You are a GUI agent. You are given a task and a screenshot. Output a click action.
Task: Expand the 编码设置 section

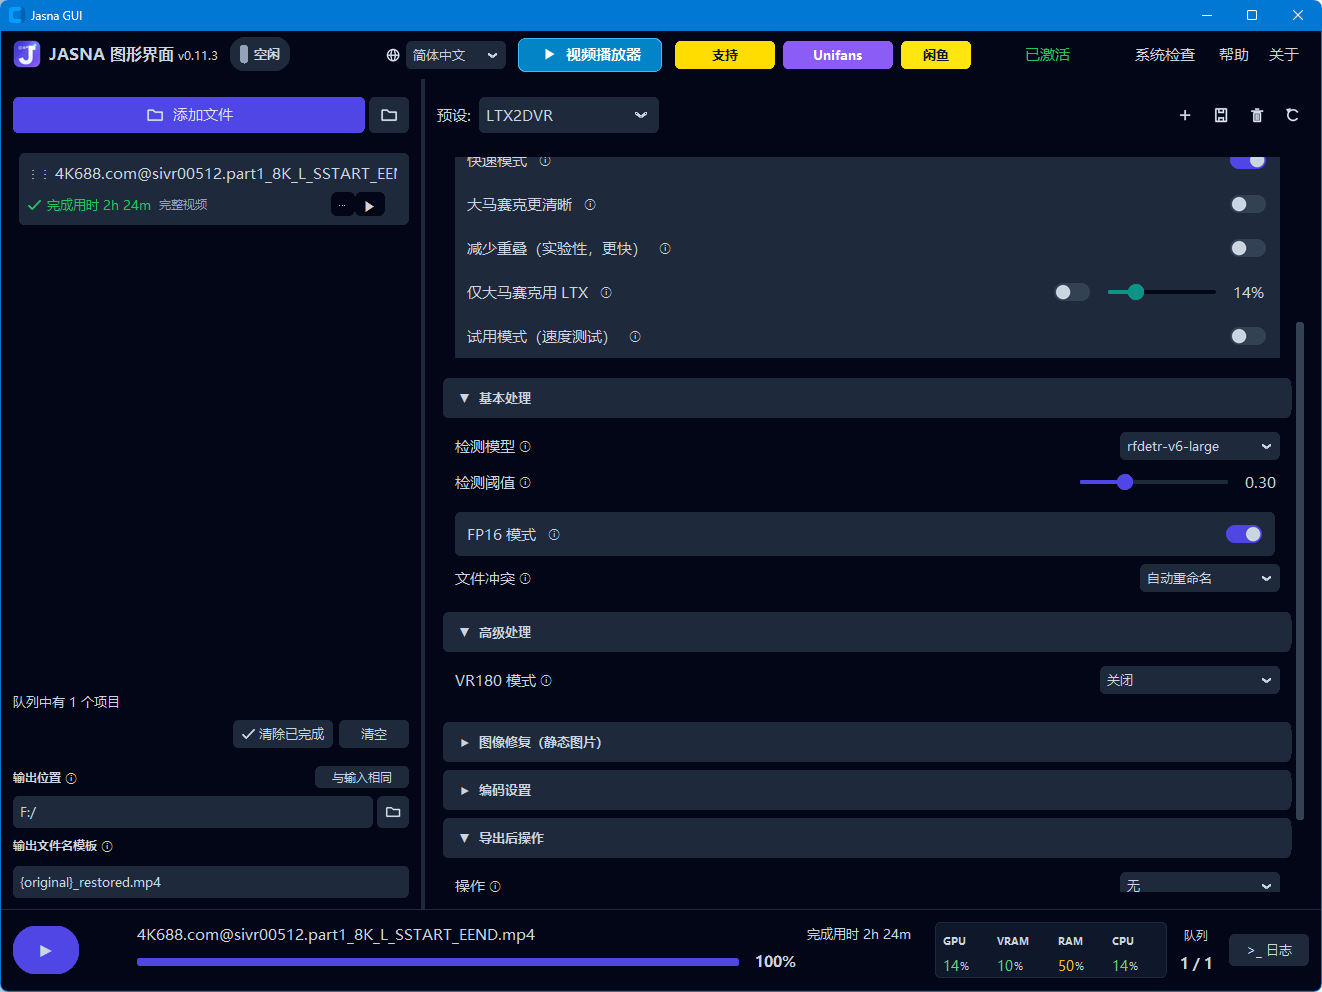(x=867, y=790)
